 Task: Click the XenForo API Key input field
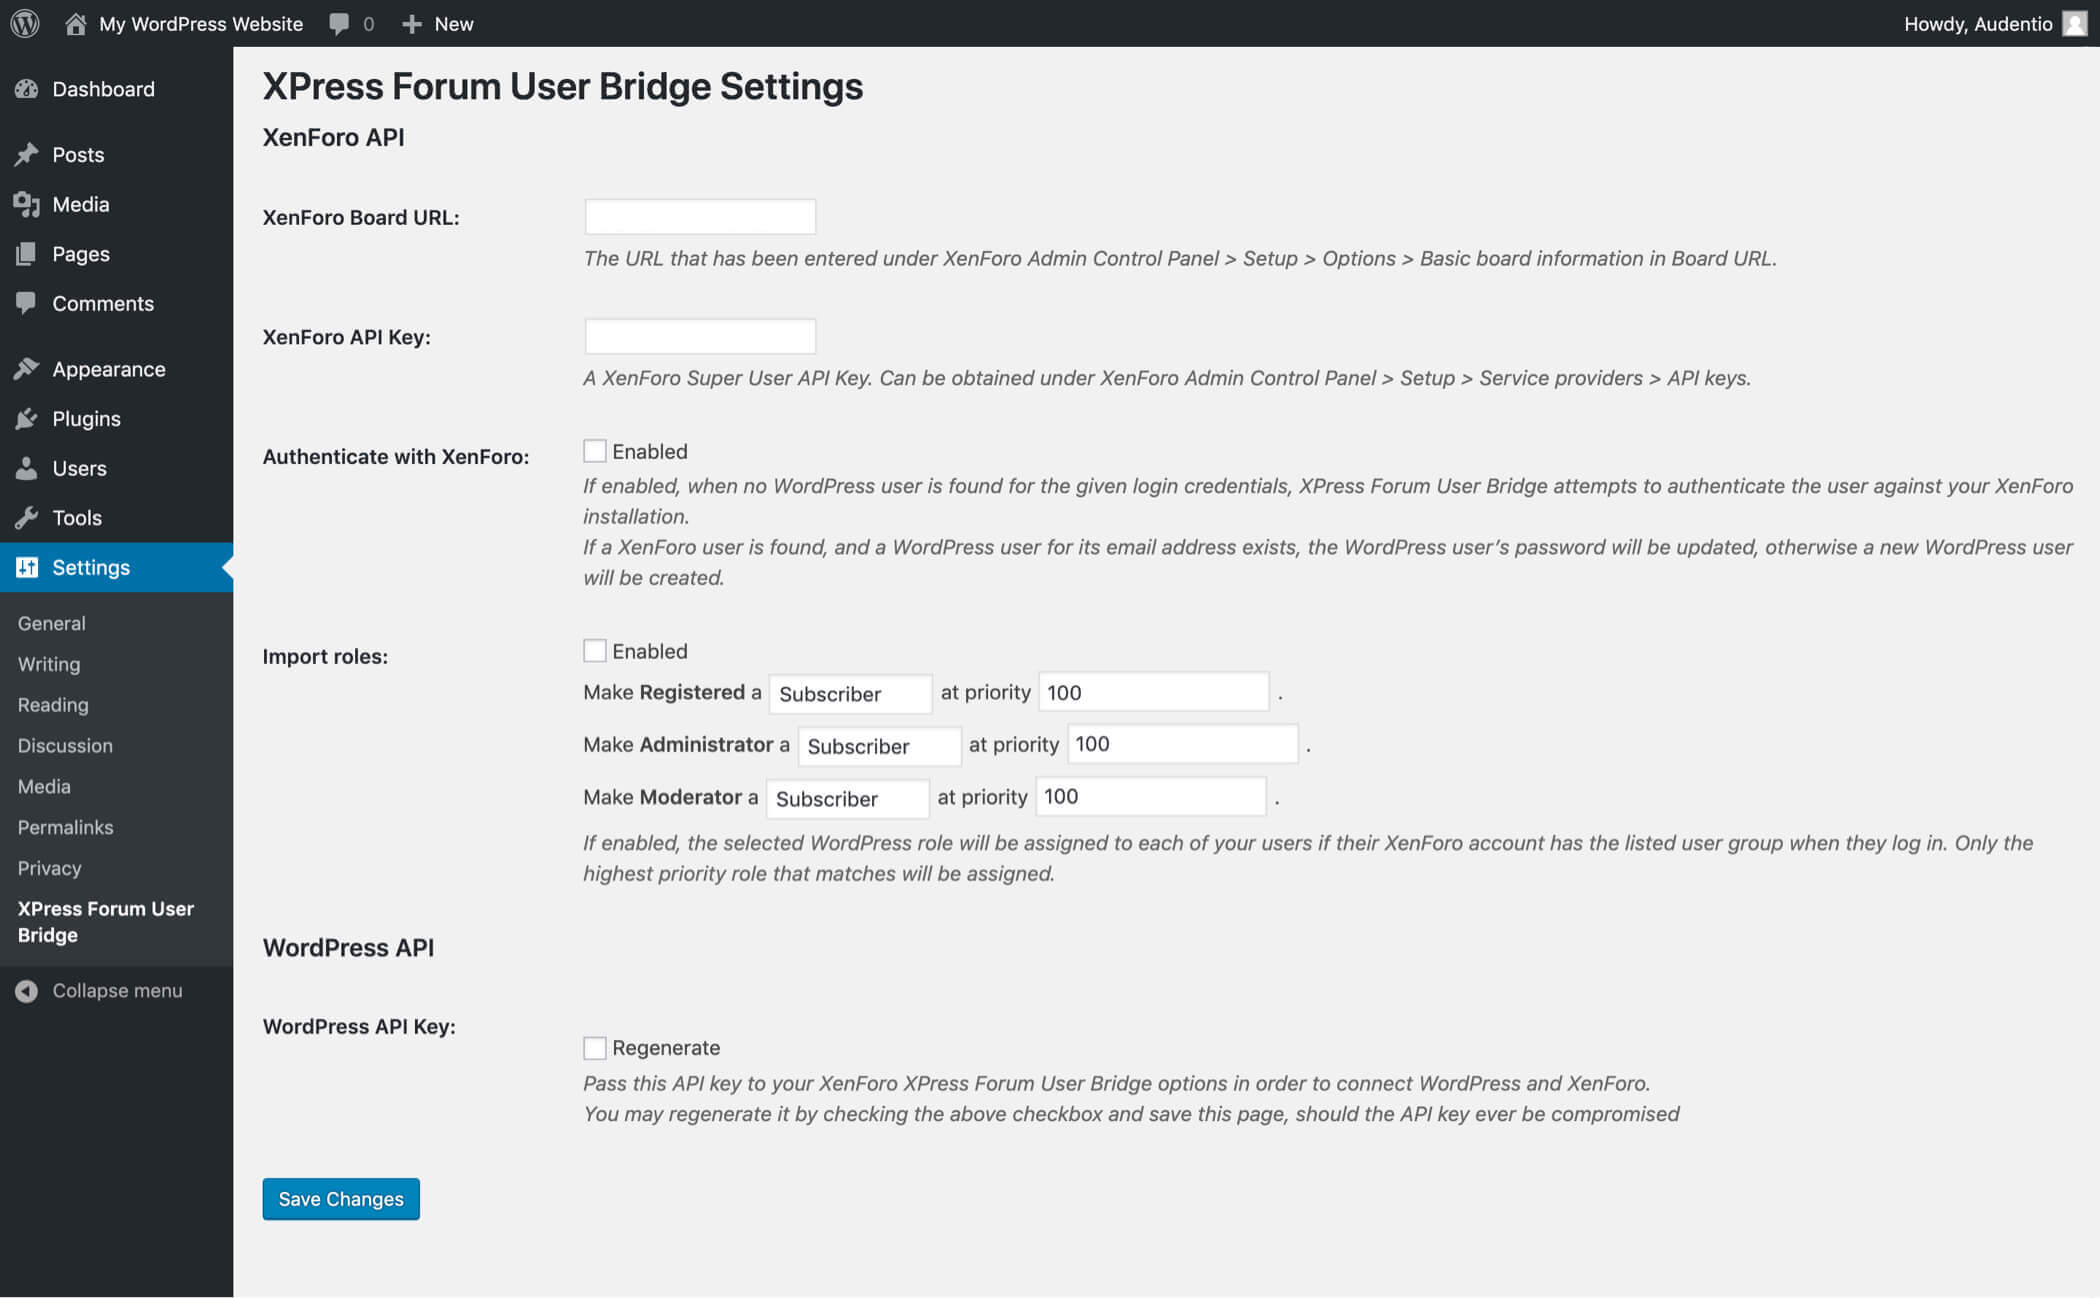click(699, 336)
